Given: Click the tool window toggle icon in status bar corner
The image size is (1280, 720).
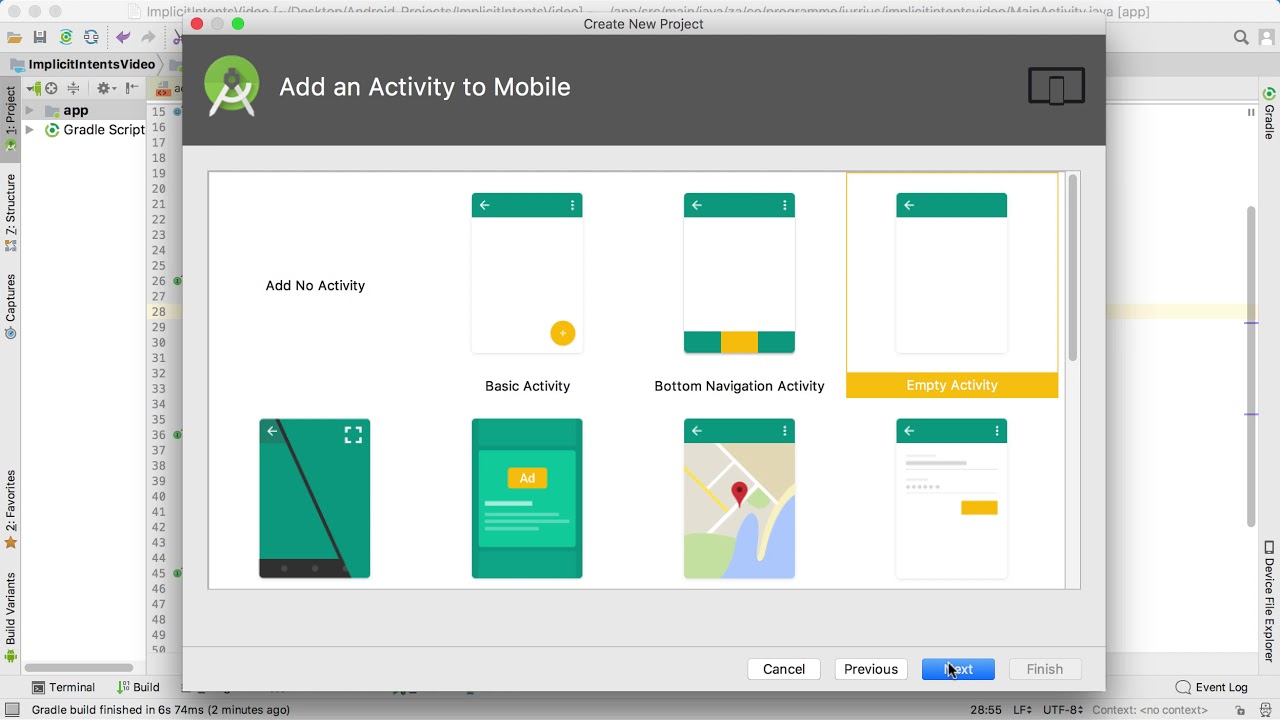Looking at the screenshot, I should tap(12, 710).
